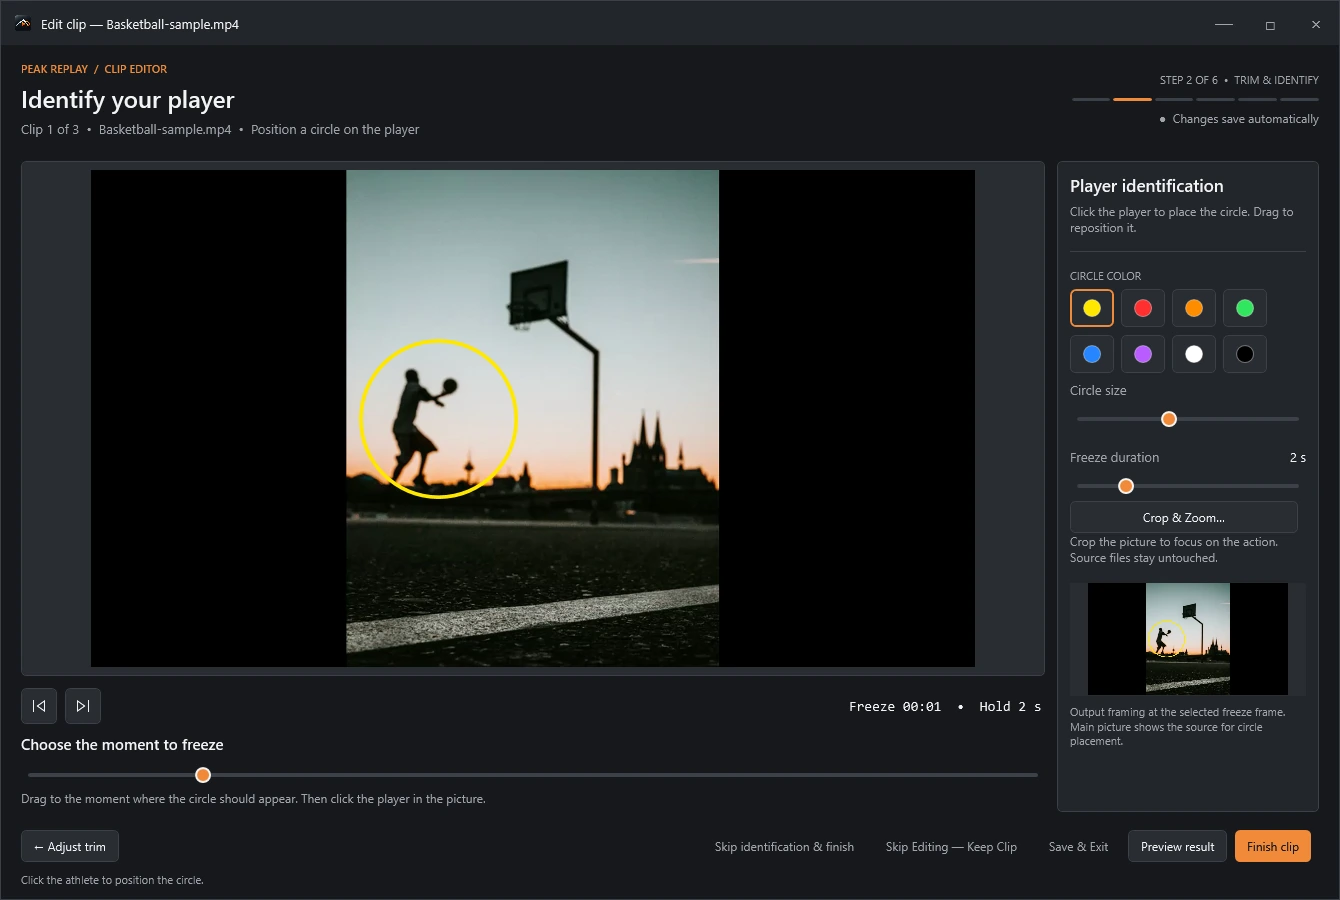Select the white circle color
Viewport: 1340px width, 900px height.
[x=1194, y=354]
